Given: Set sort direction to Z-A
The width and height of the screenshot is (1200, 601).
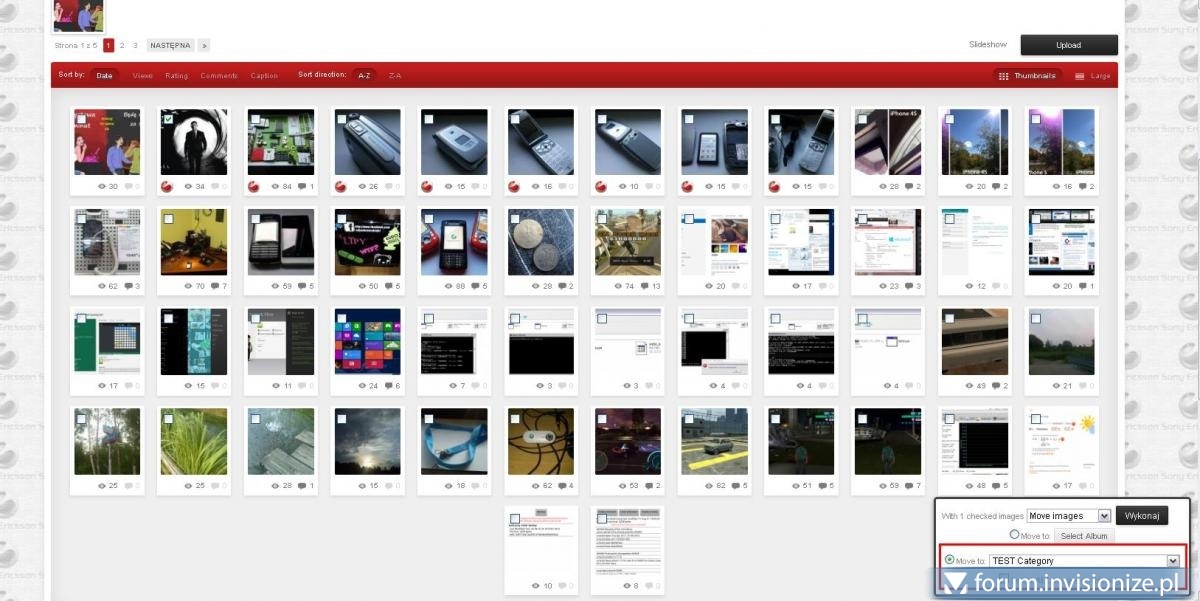Looking at the screenshot, I should coord(395,75).
